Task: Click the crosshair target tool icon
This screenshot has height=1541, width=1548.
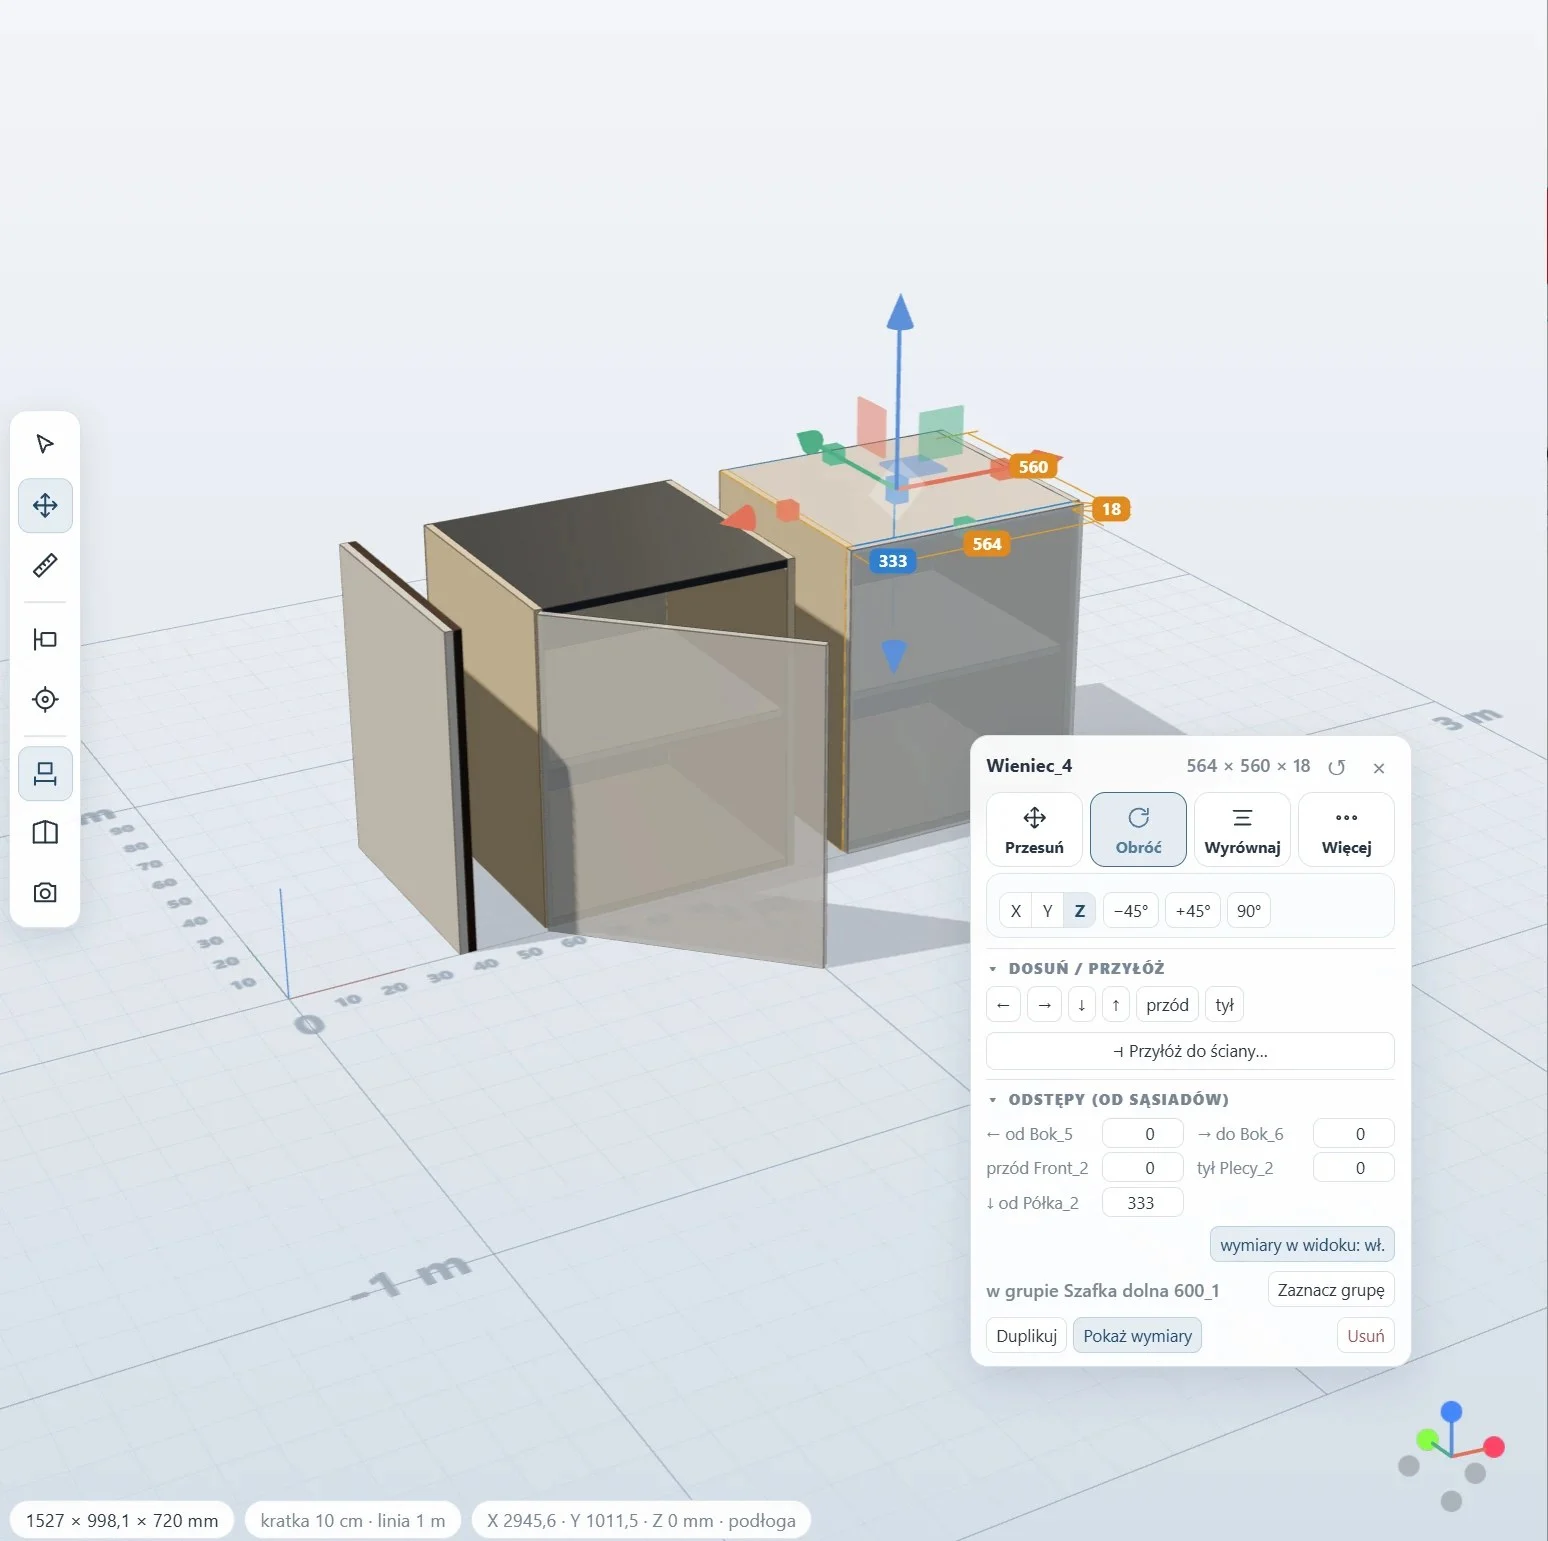Action: (45, 699)
